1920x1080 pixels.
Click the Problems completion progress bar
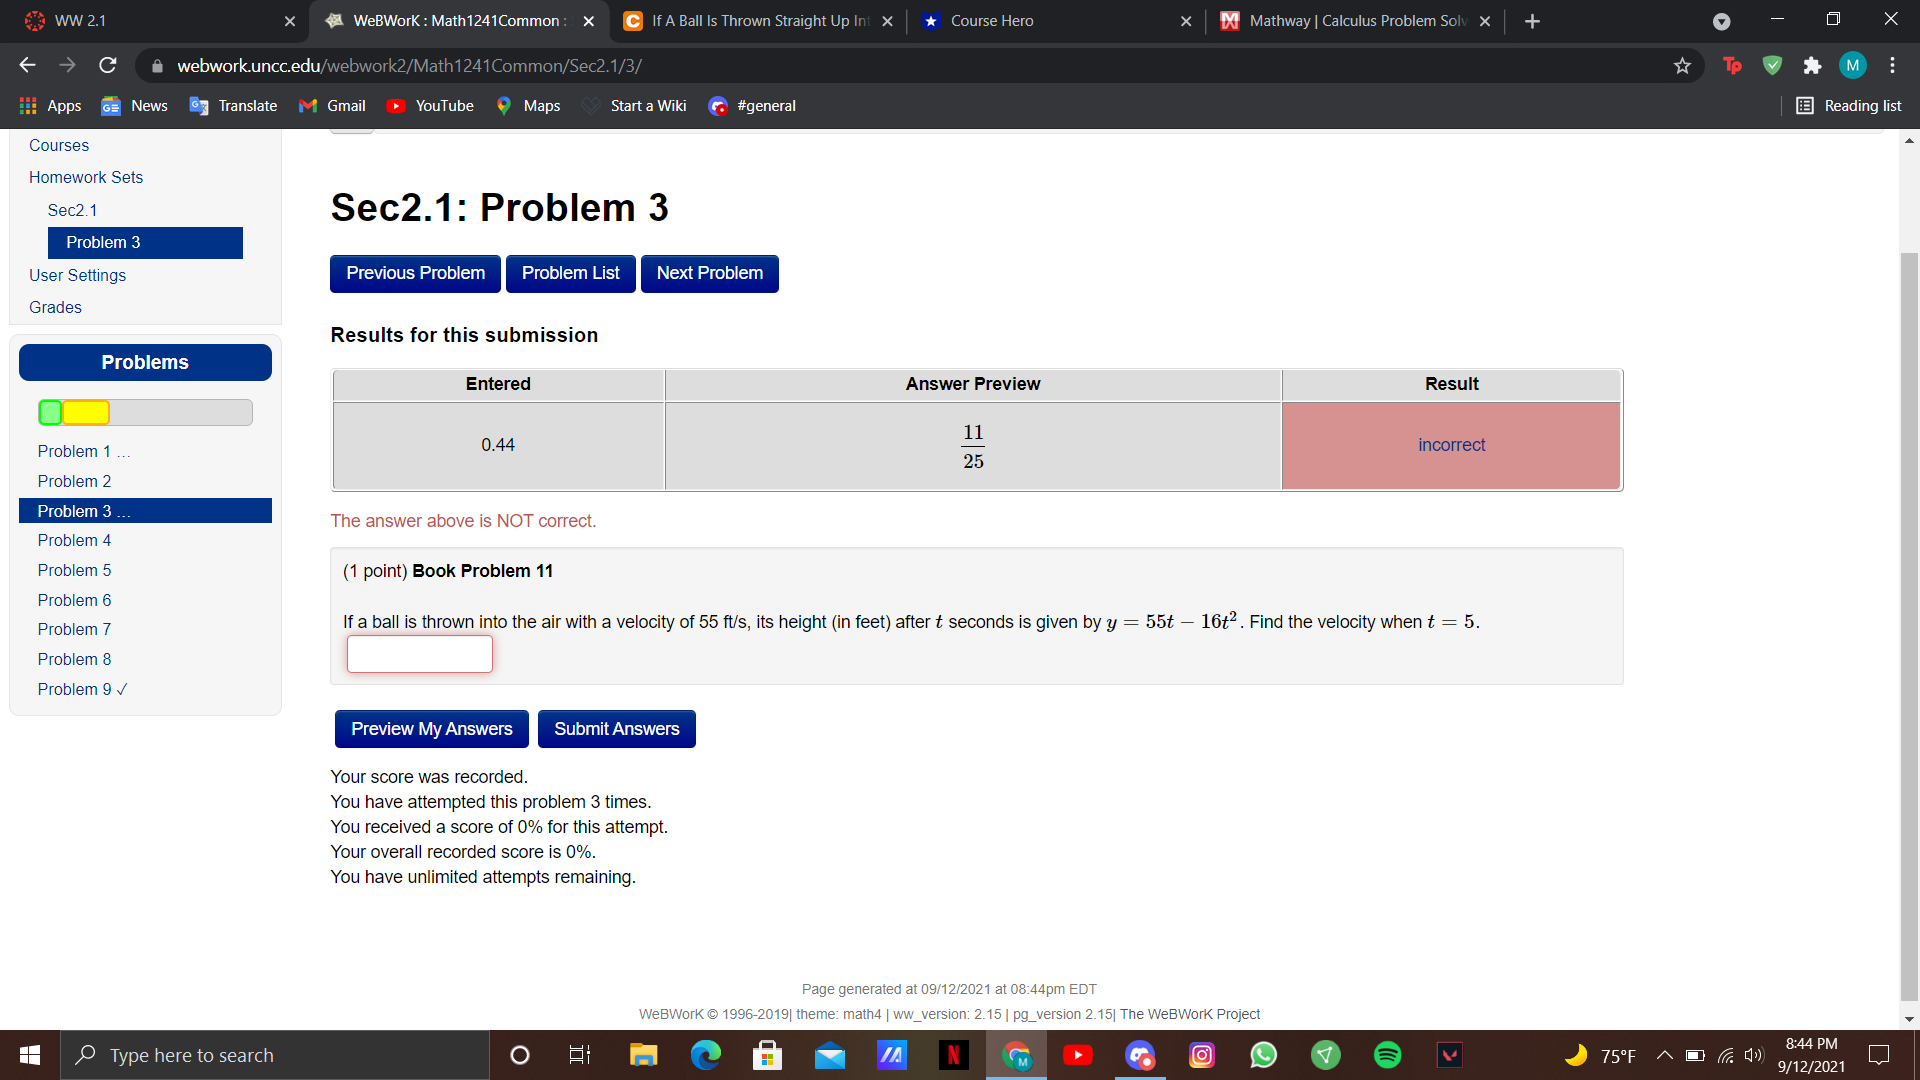pyautogui.click(x=144, y=411)
